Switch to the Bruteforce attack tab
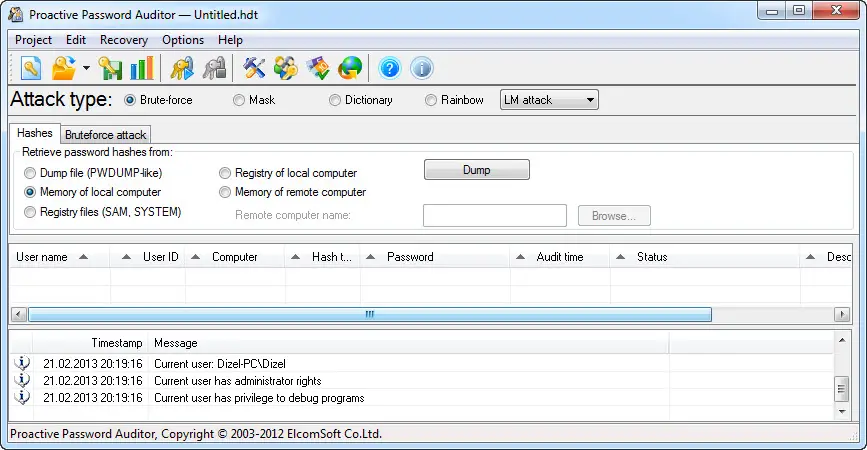 106,135
